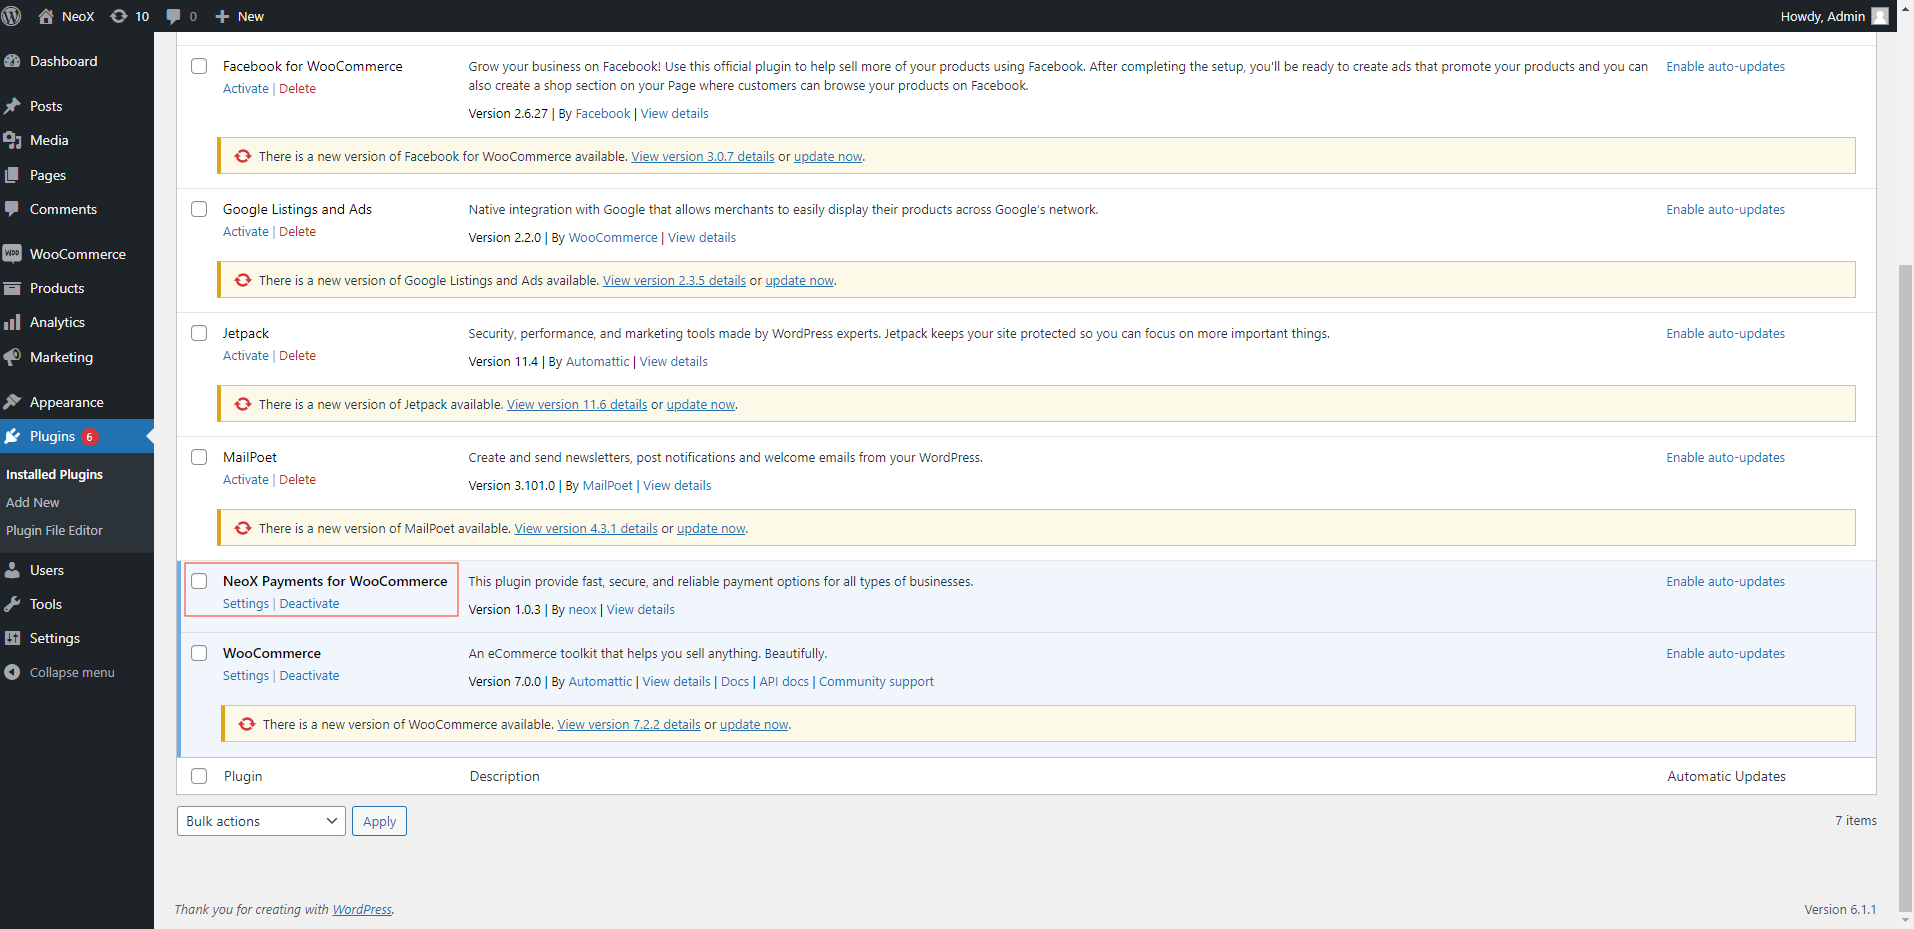Tick the NeoX Payments for WooCommerce checkbox
Image resolution: width=1914 pixels, height=929 pixels.
tap(199, 581)
